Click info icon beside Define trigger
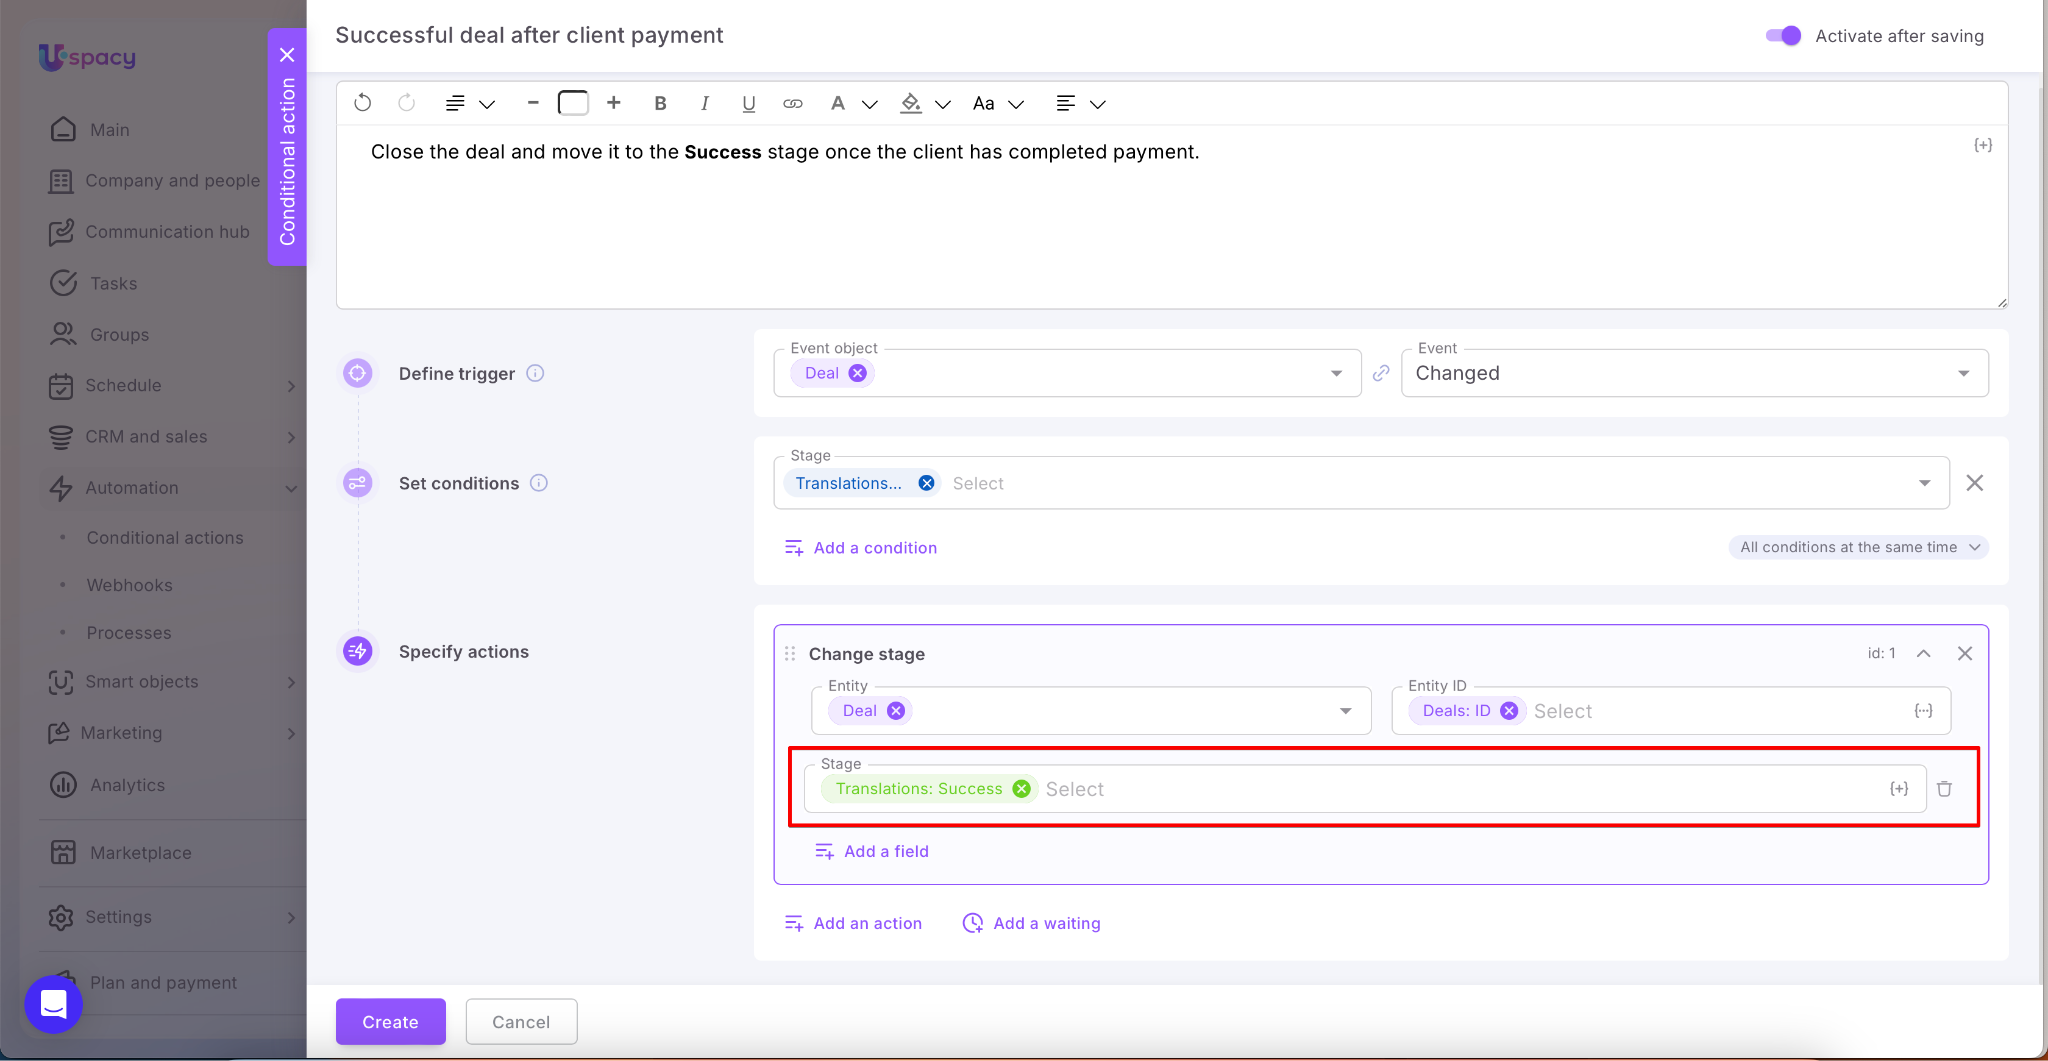Image resolution: width=2048 pixels, height=1061 pixels. point(535,373)
